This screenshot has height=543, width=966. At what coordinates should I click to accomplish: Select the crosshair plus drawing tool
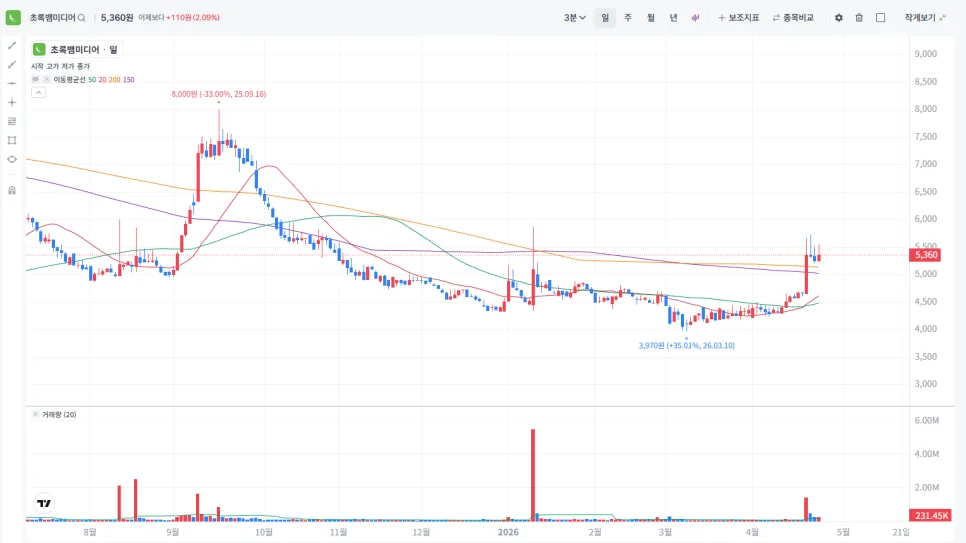click(12, 102)
